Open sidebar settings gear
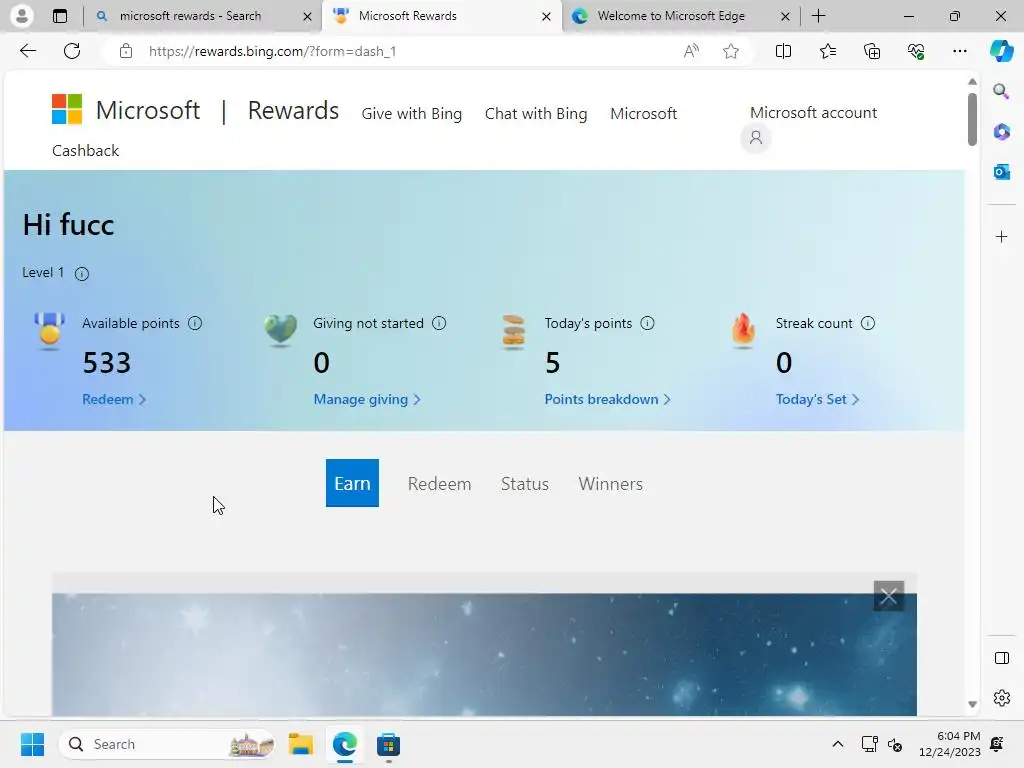The height and width of the screenshot is (768, 1024). tap(1002, 698)
